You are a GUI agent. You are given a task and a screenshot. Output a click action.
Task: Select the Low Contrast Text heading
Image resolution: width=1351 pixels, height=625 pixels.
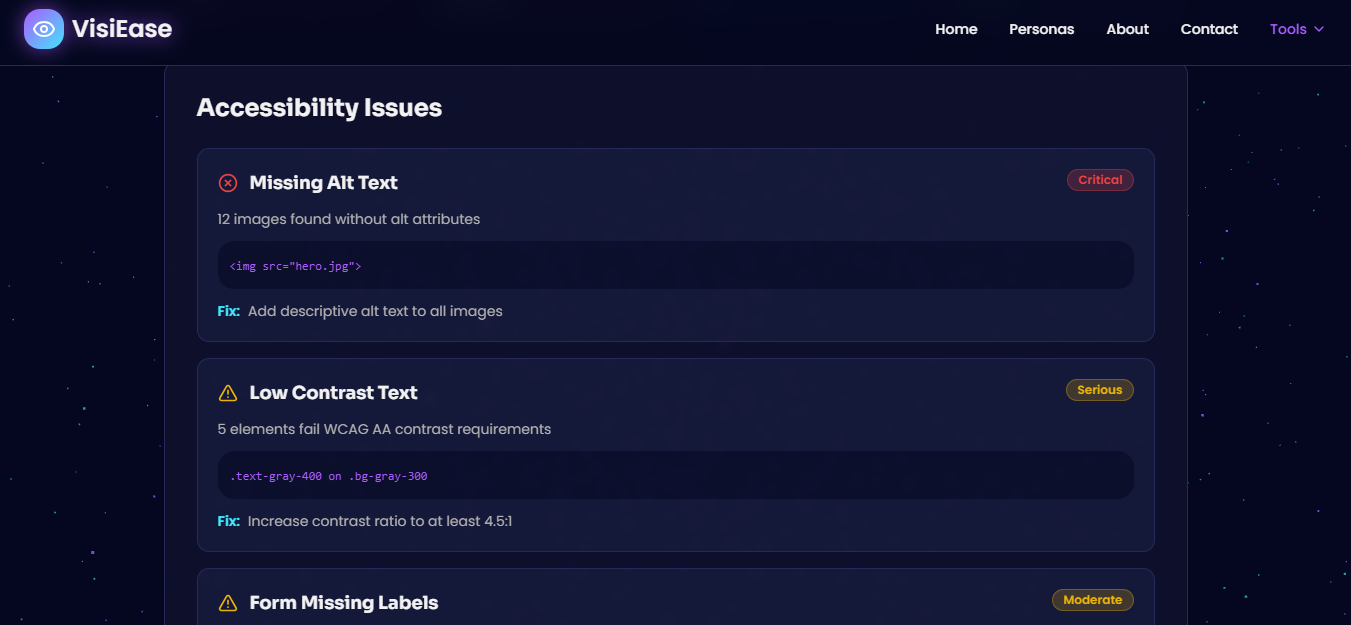pos(333,393)
